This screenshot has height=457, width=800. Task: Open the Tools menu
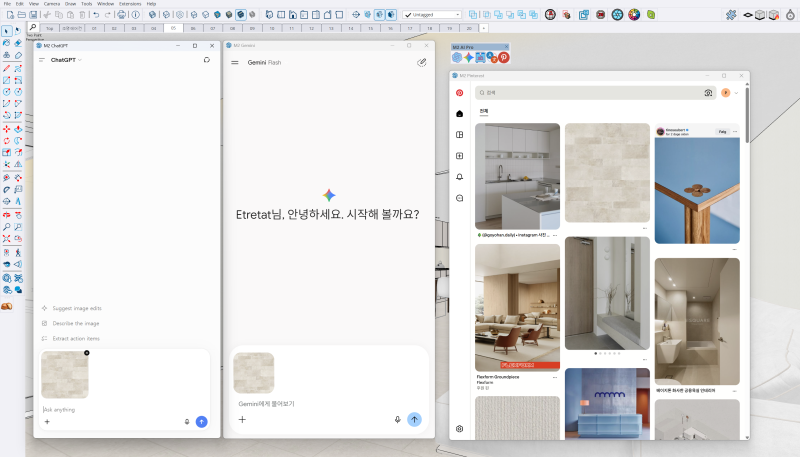[x=87, y=4]
